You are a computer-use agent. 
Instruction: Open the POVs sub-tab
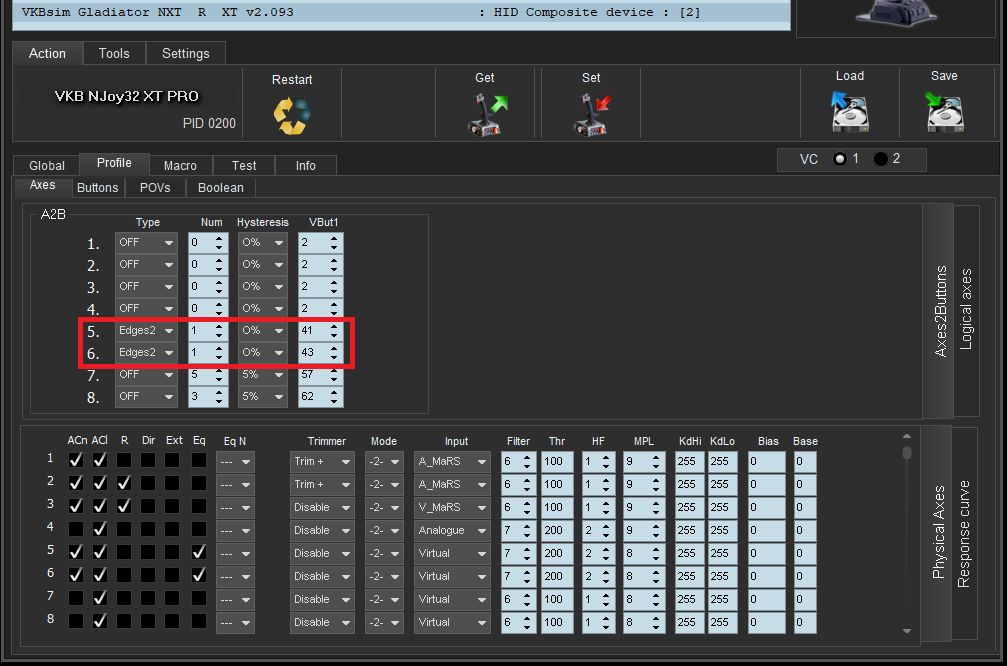click(155, 188)
